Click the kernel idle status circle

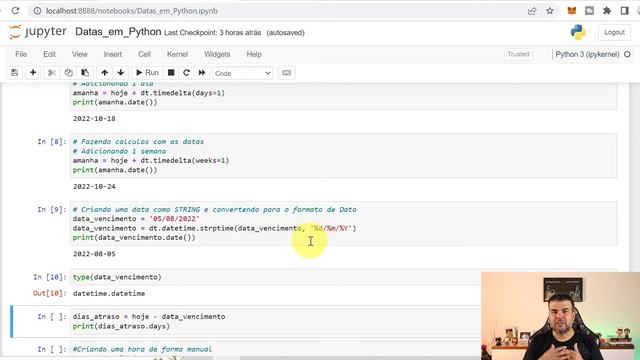[x=627, y=54]
